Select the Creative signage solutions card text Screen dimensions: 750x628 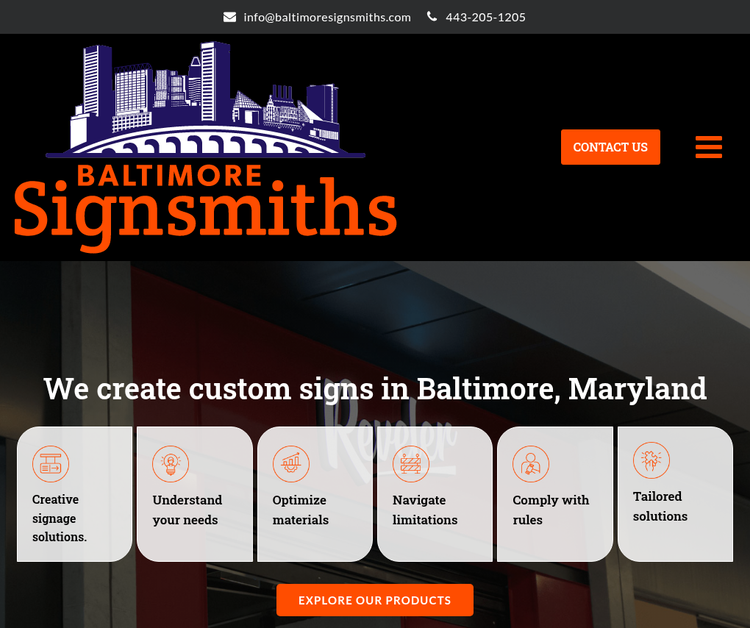(59, 518)
